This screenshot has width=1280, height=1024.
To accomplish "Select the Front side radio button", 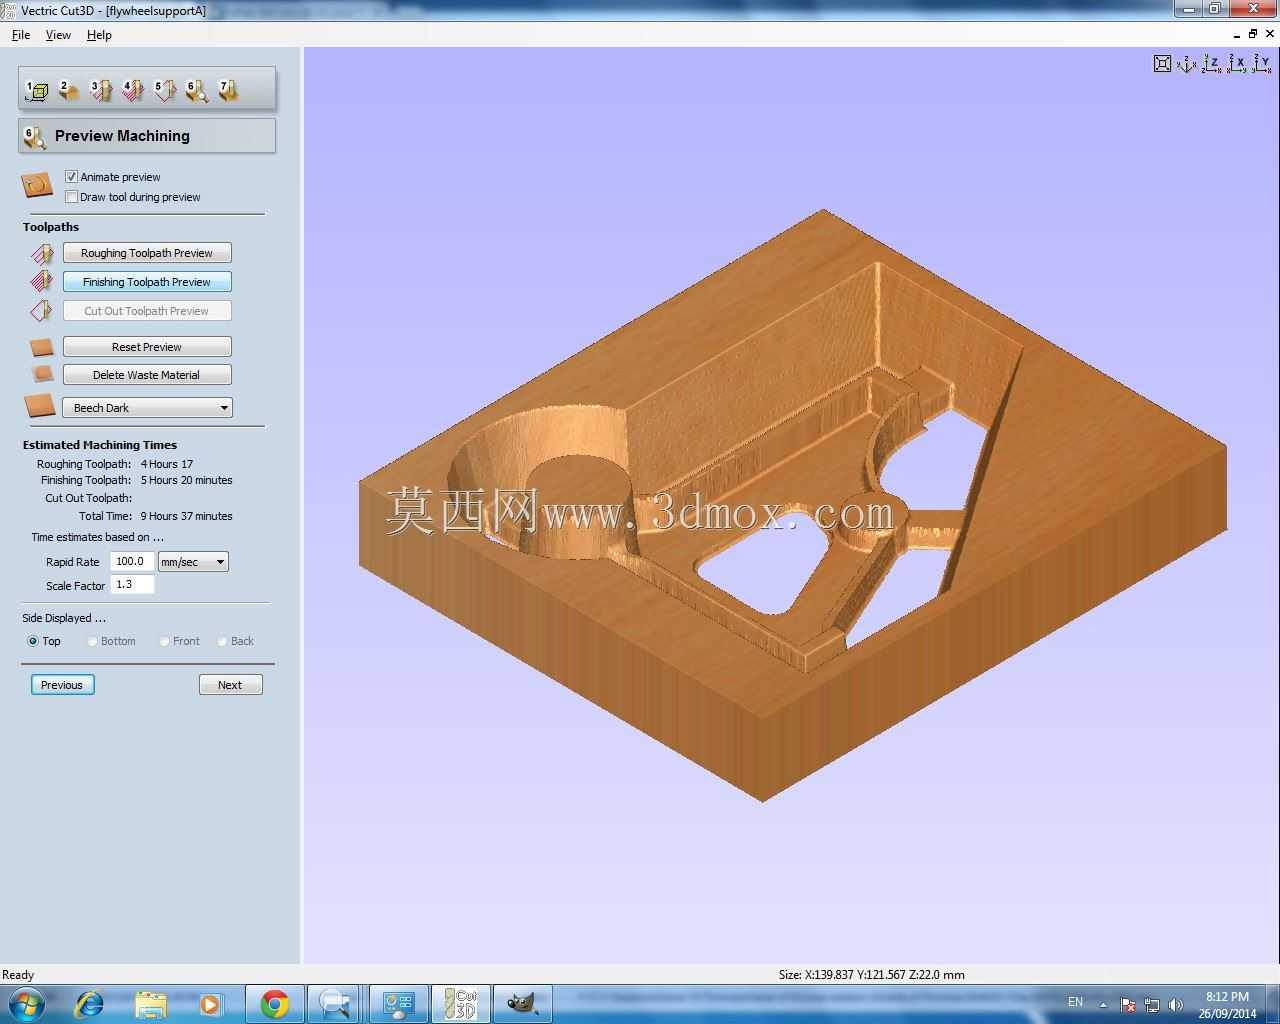I will pos(164,641).
